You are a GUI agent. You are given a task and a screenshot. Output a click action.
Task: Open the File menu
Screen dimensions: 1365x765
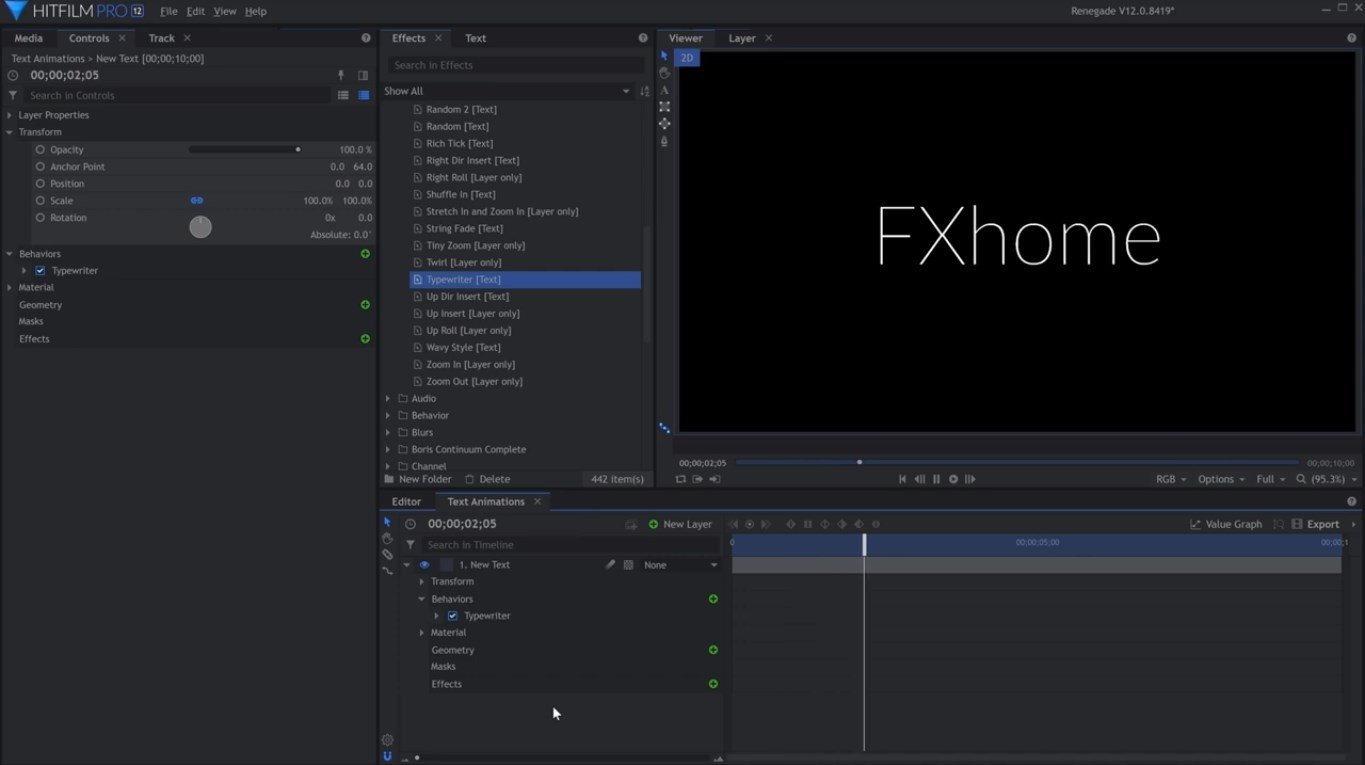[x=169, y=11]
